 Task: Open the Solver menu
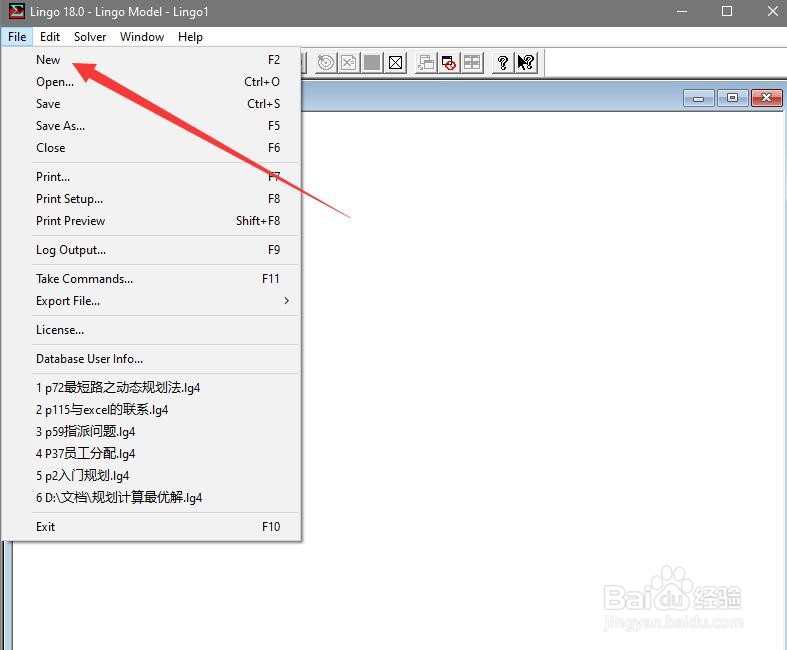[90, 37]
